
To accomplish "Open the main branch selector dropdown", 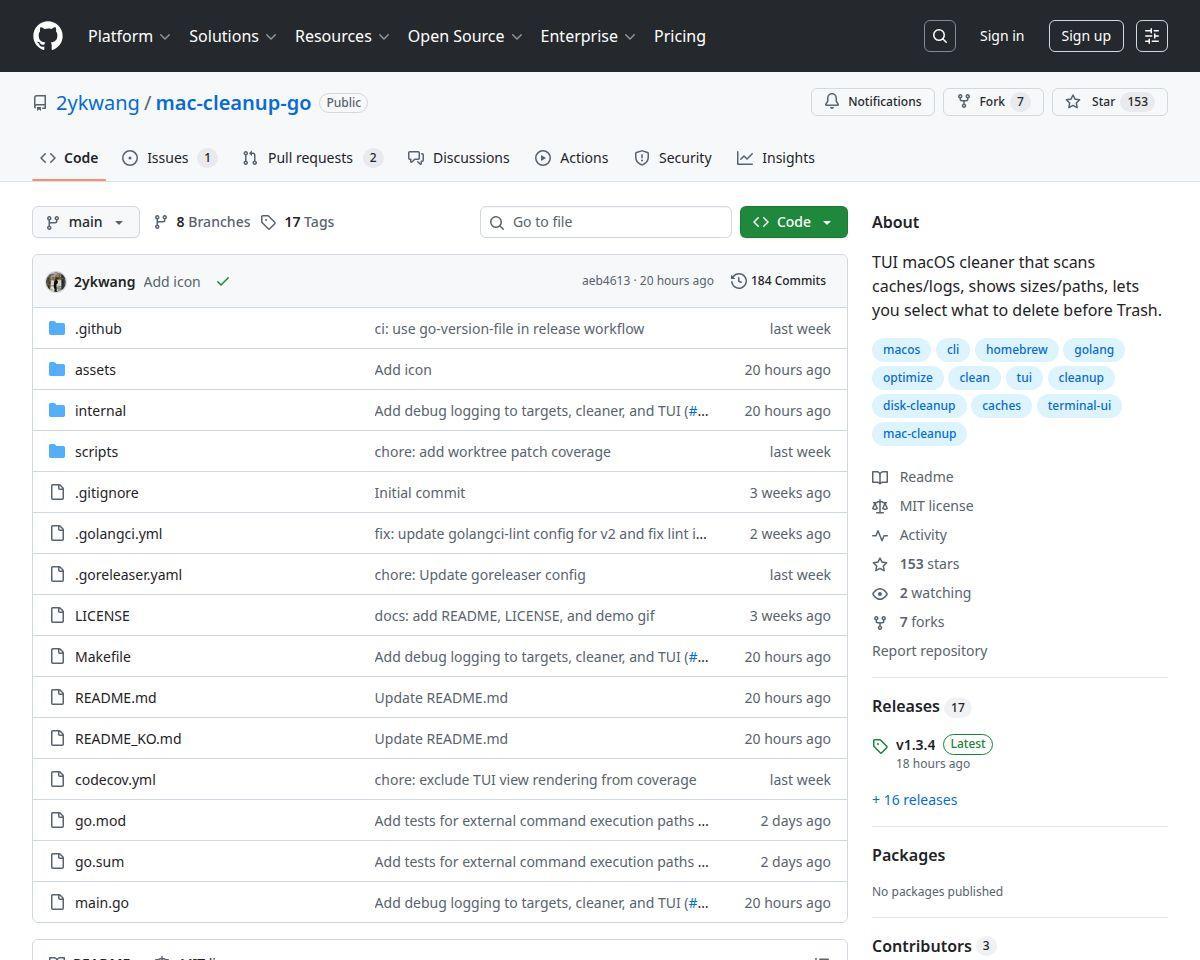I will pyautogui.click(x=86, y=222).
